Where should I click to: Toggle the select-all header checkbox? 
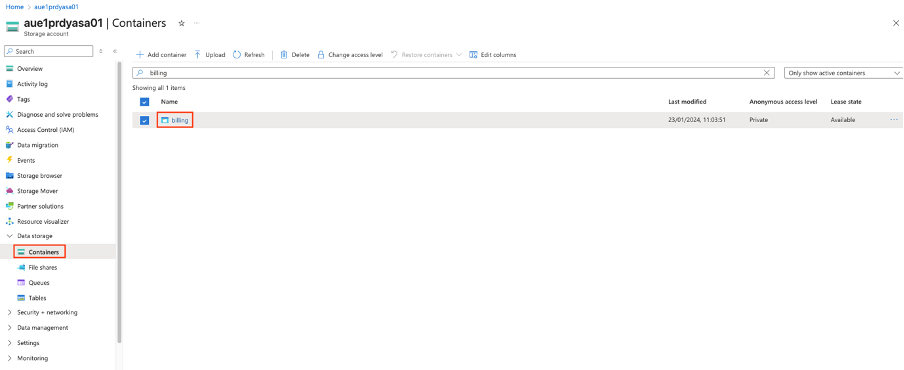pyautogui.click(x=145, y=102)
